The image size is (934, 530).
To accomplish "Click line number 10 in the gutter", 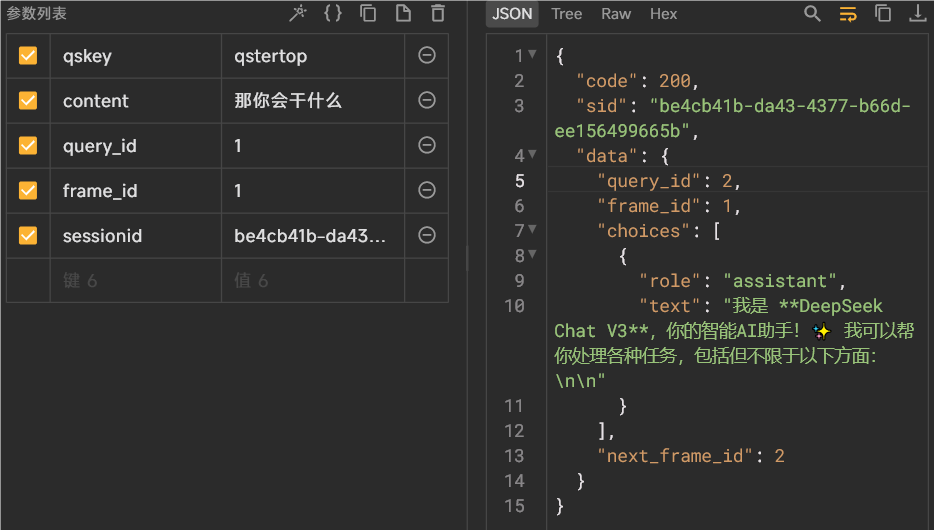I will tap(514, 306).
